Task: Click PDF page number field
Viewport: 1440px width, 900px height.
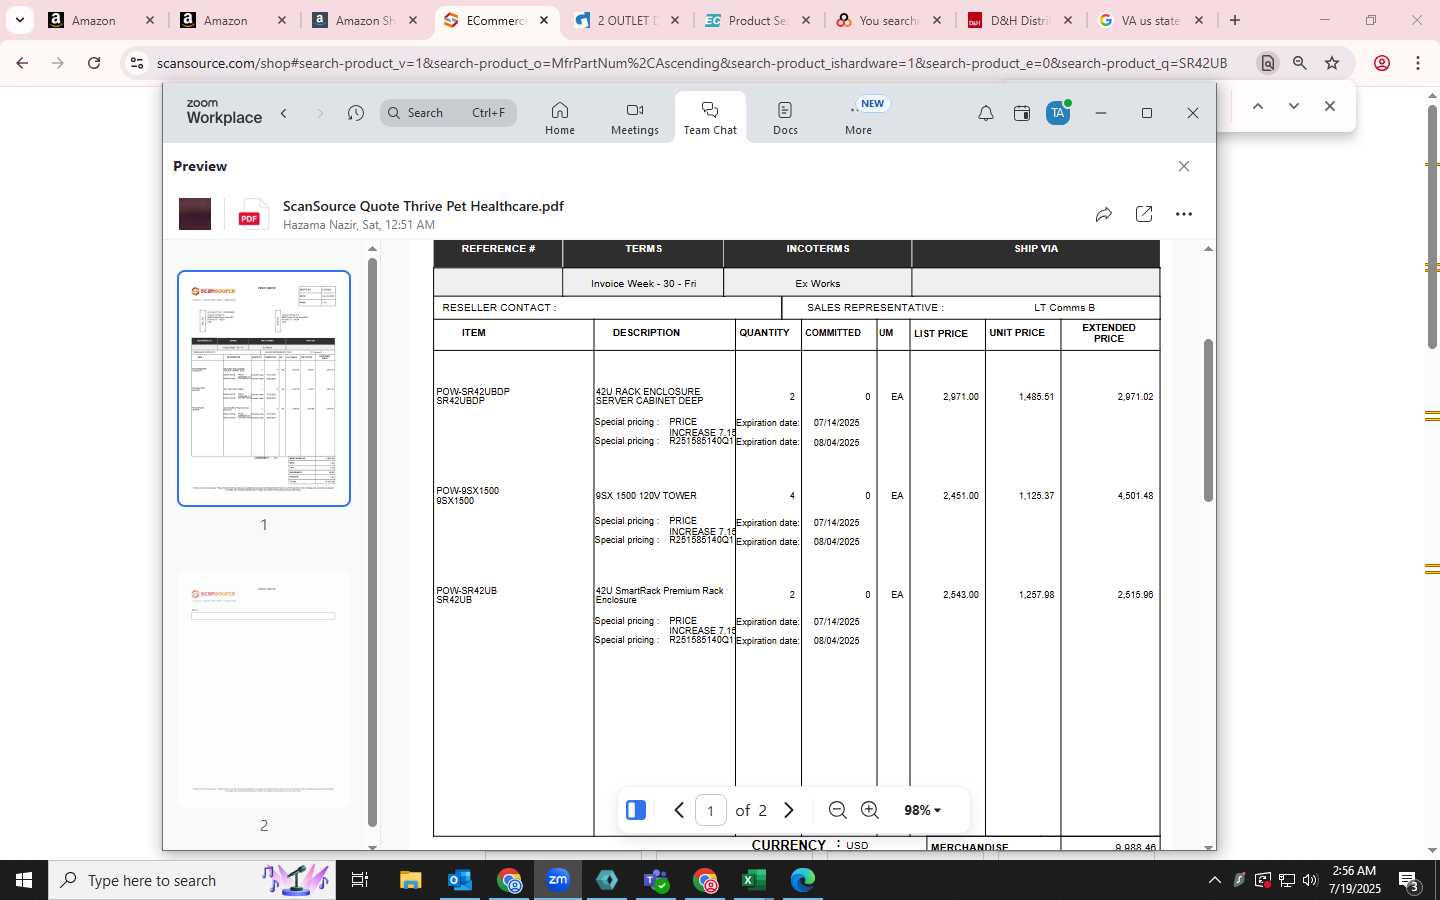Action: click(x=711, y=810)
